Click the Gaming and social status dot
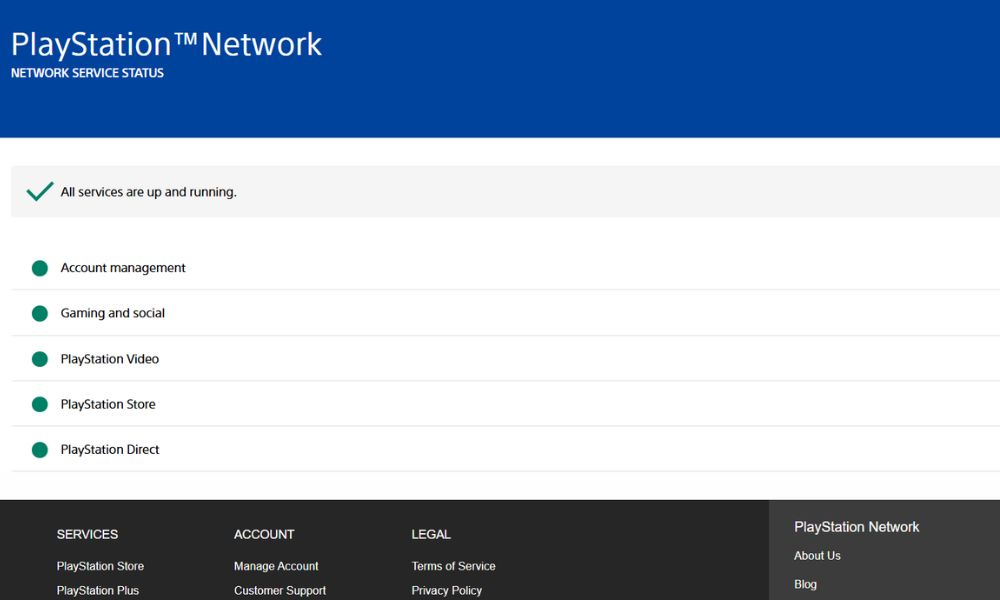This screenshot has width=1000, height=600. pos(39,312)
